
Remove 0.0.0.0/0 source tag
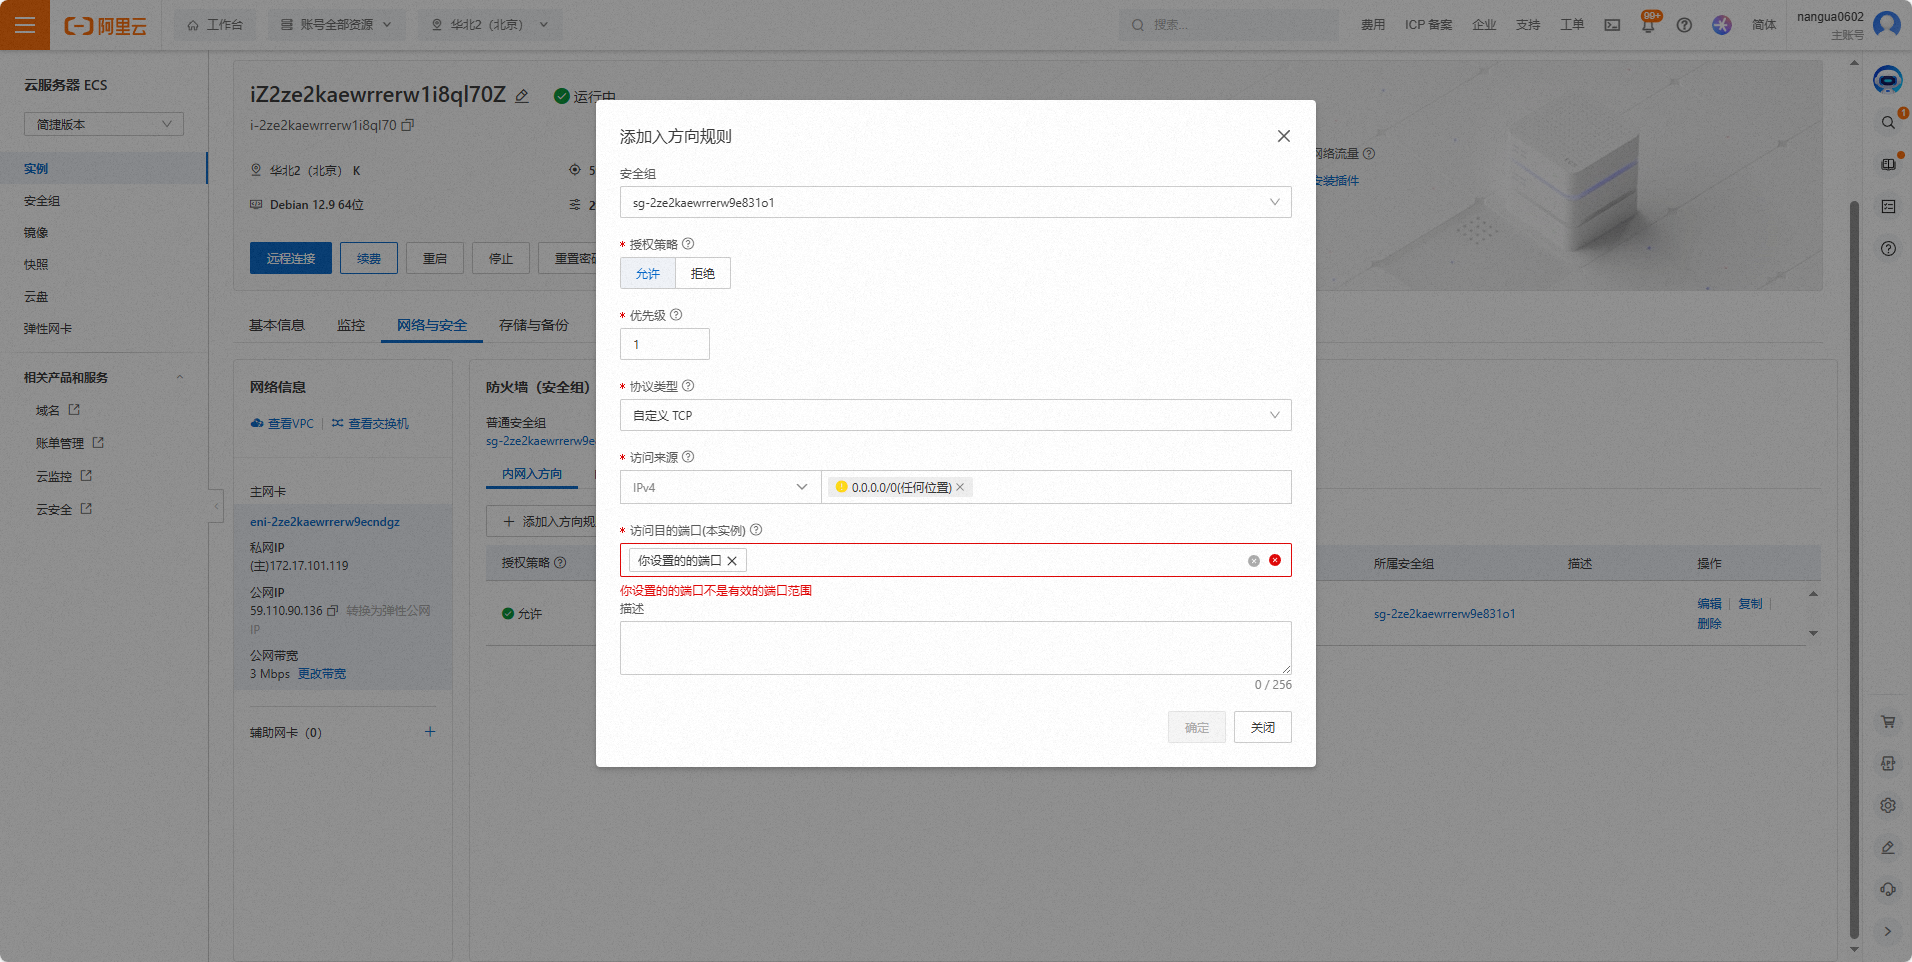click(x=960, y=487)
